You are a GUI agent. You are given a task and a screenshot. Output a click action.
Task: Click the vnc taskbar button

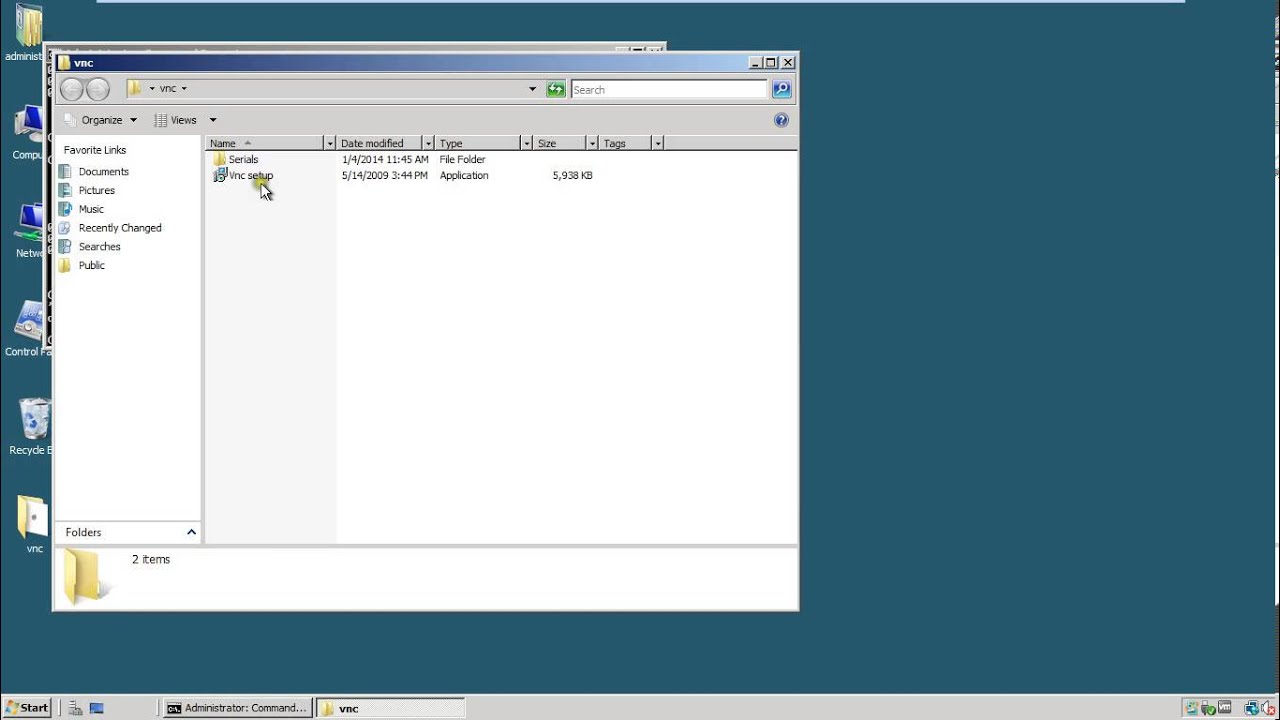point(390,708)
